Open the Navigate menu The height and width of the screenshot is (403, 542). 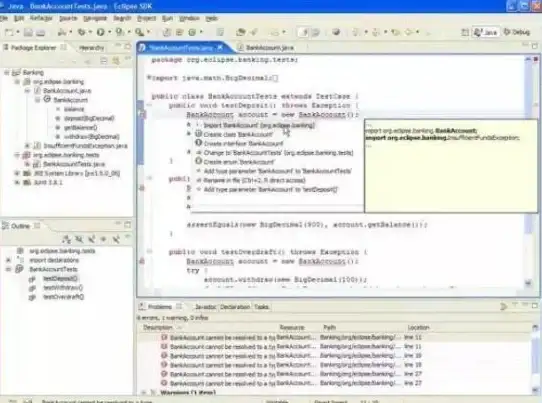tap(95, 18)
